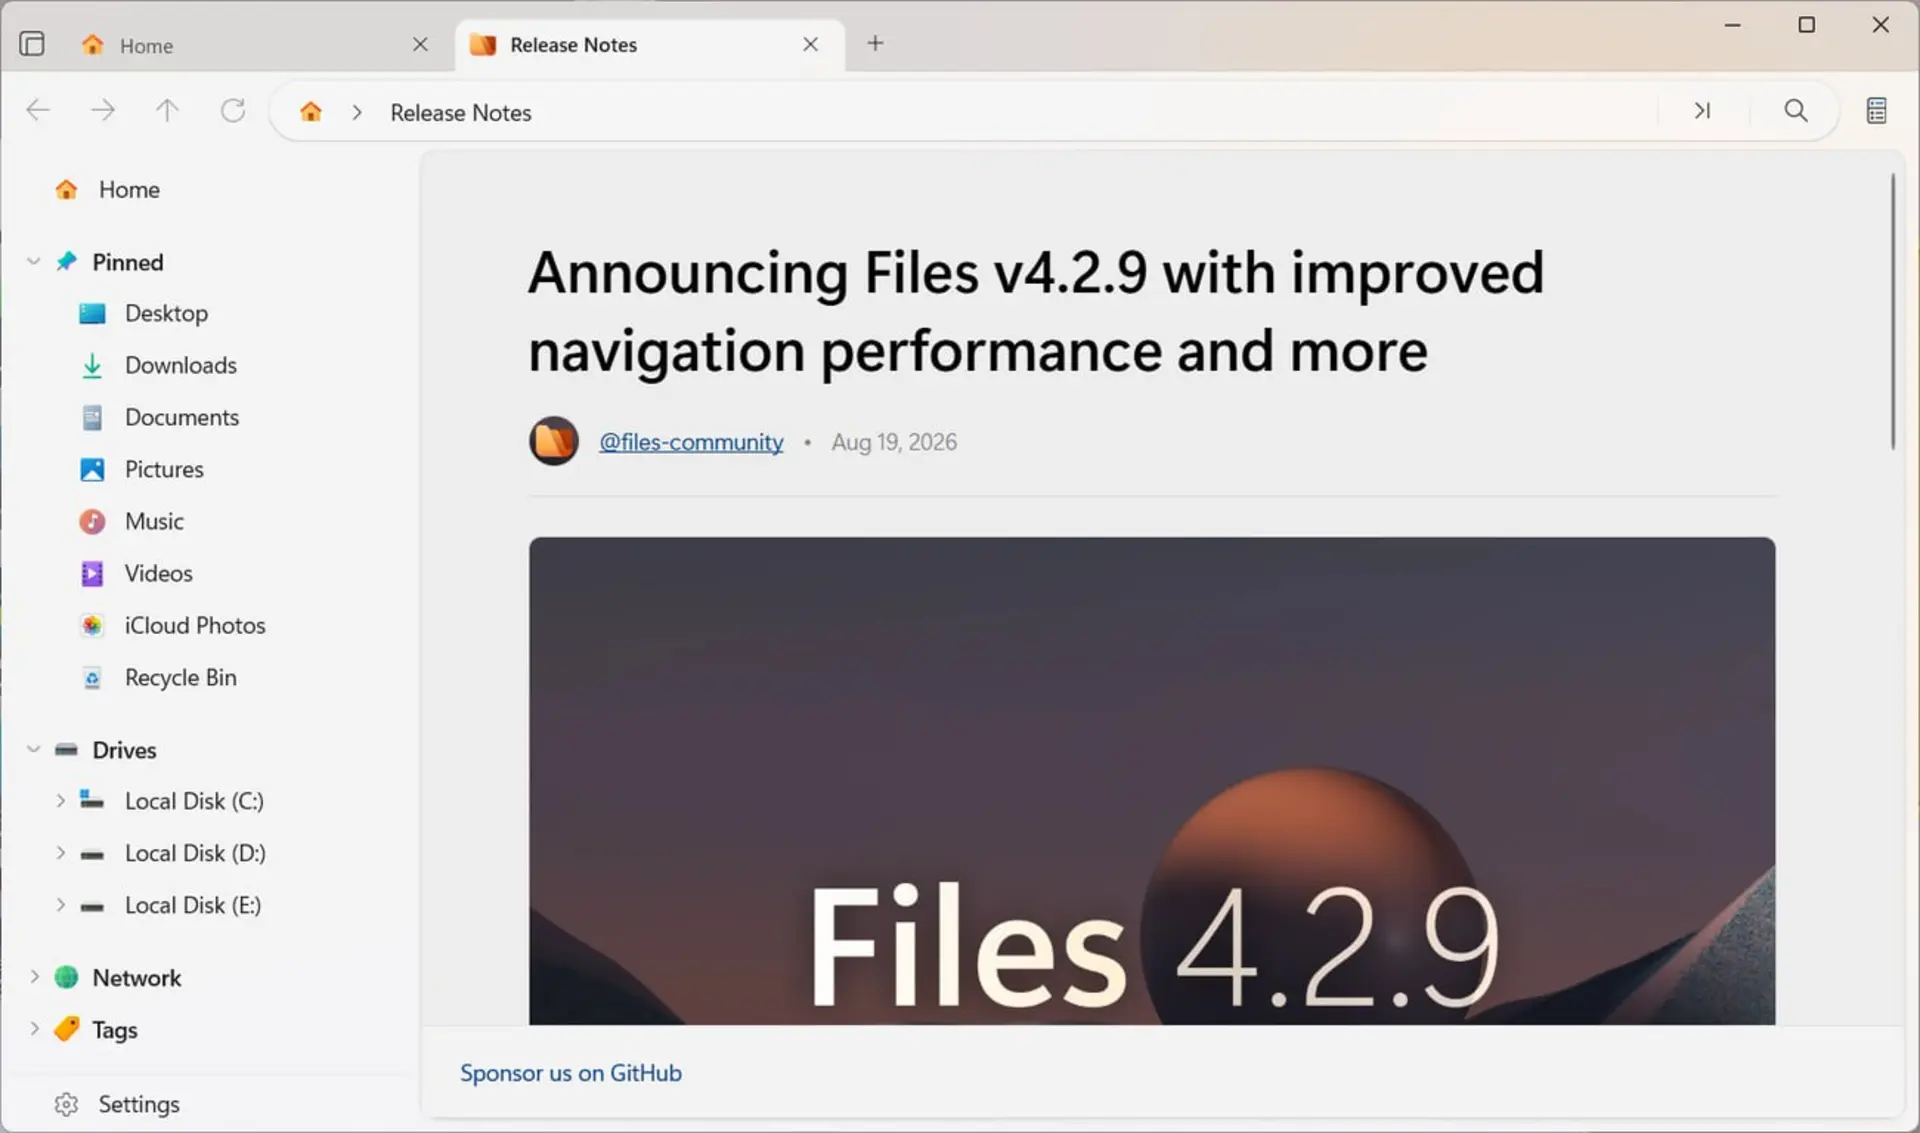The height and width of the screenshot is (1133, 1920).
Task: Click the Announcing Files v4.2.9 headline
Action: pos(1036,311)
